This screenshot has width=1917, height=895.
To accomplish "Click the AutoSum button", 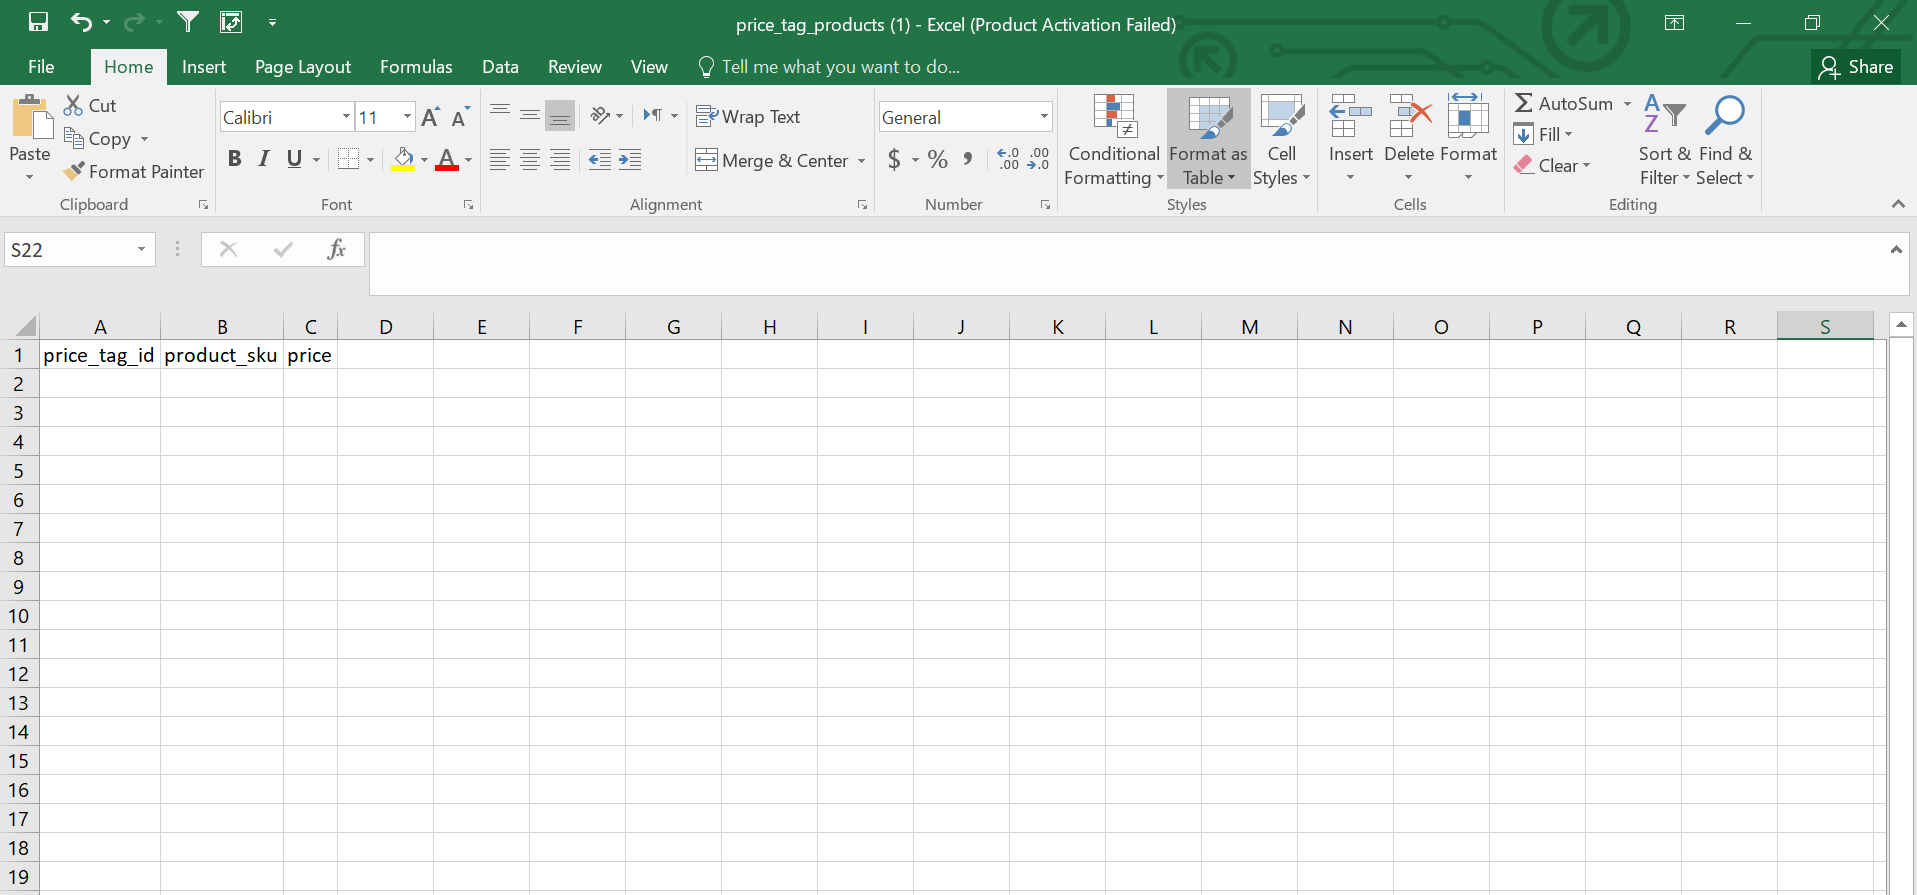I will (x=1563, y=103).
